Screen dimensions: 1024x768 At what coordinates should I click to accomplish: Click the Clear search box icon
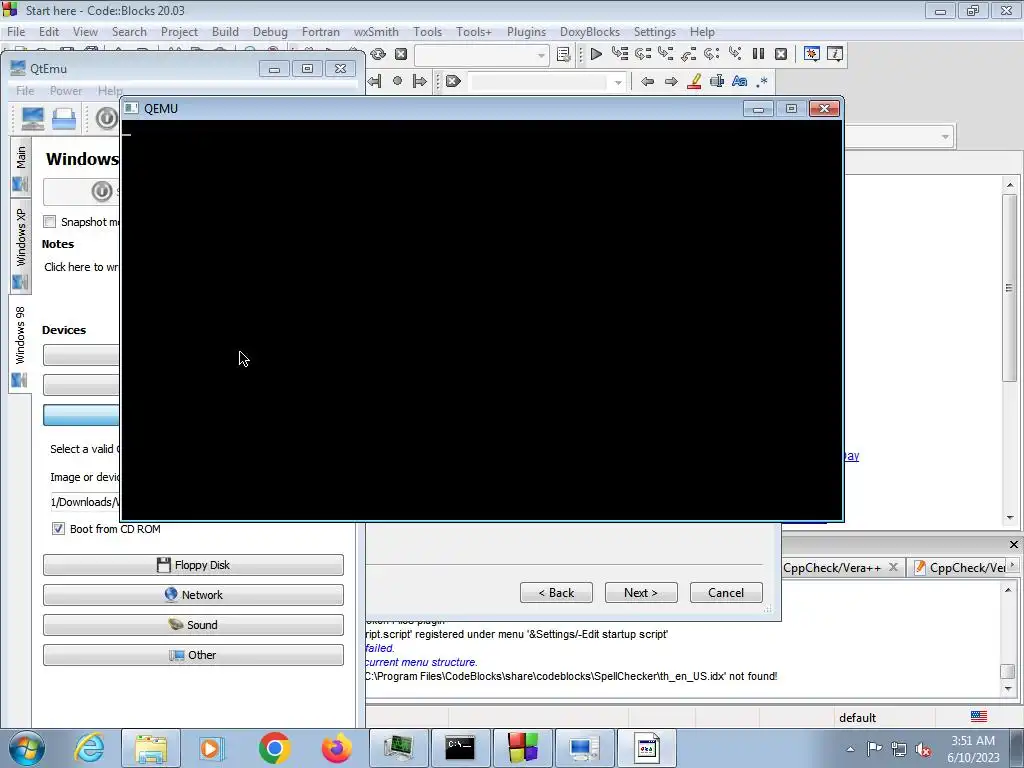[453, 82]
